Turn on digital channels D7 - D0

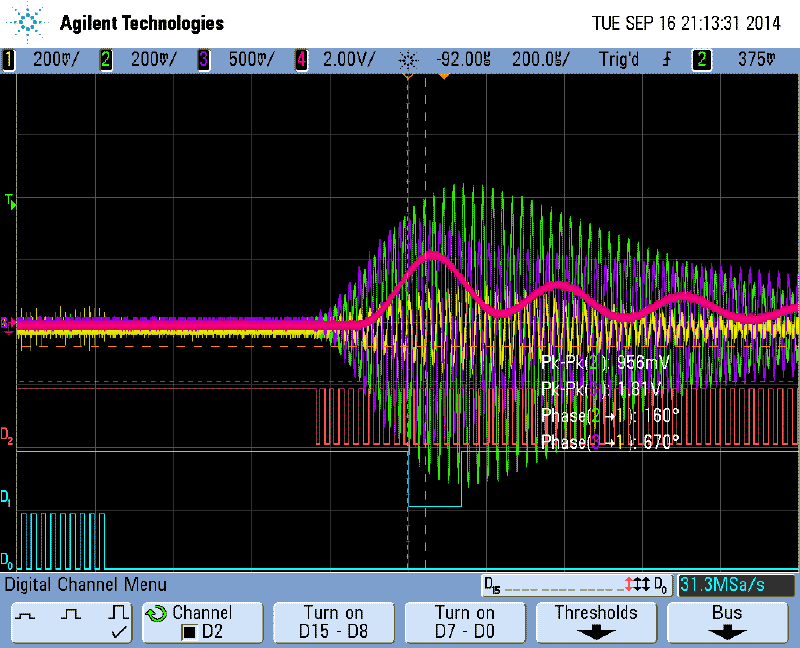[465, 621]
